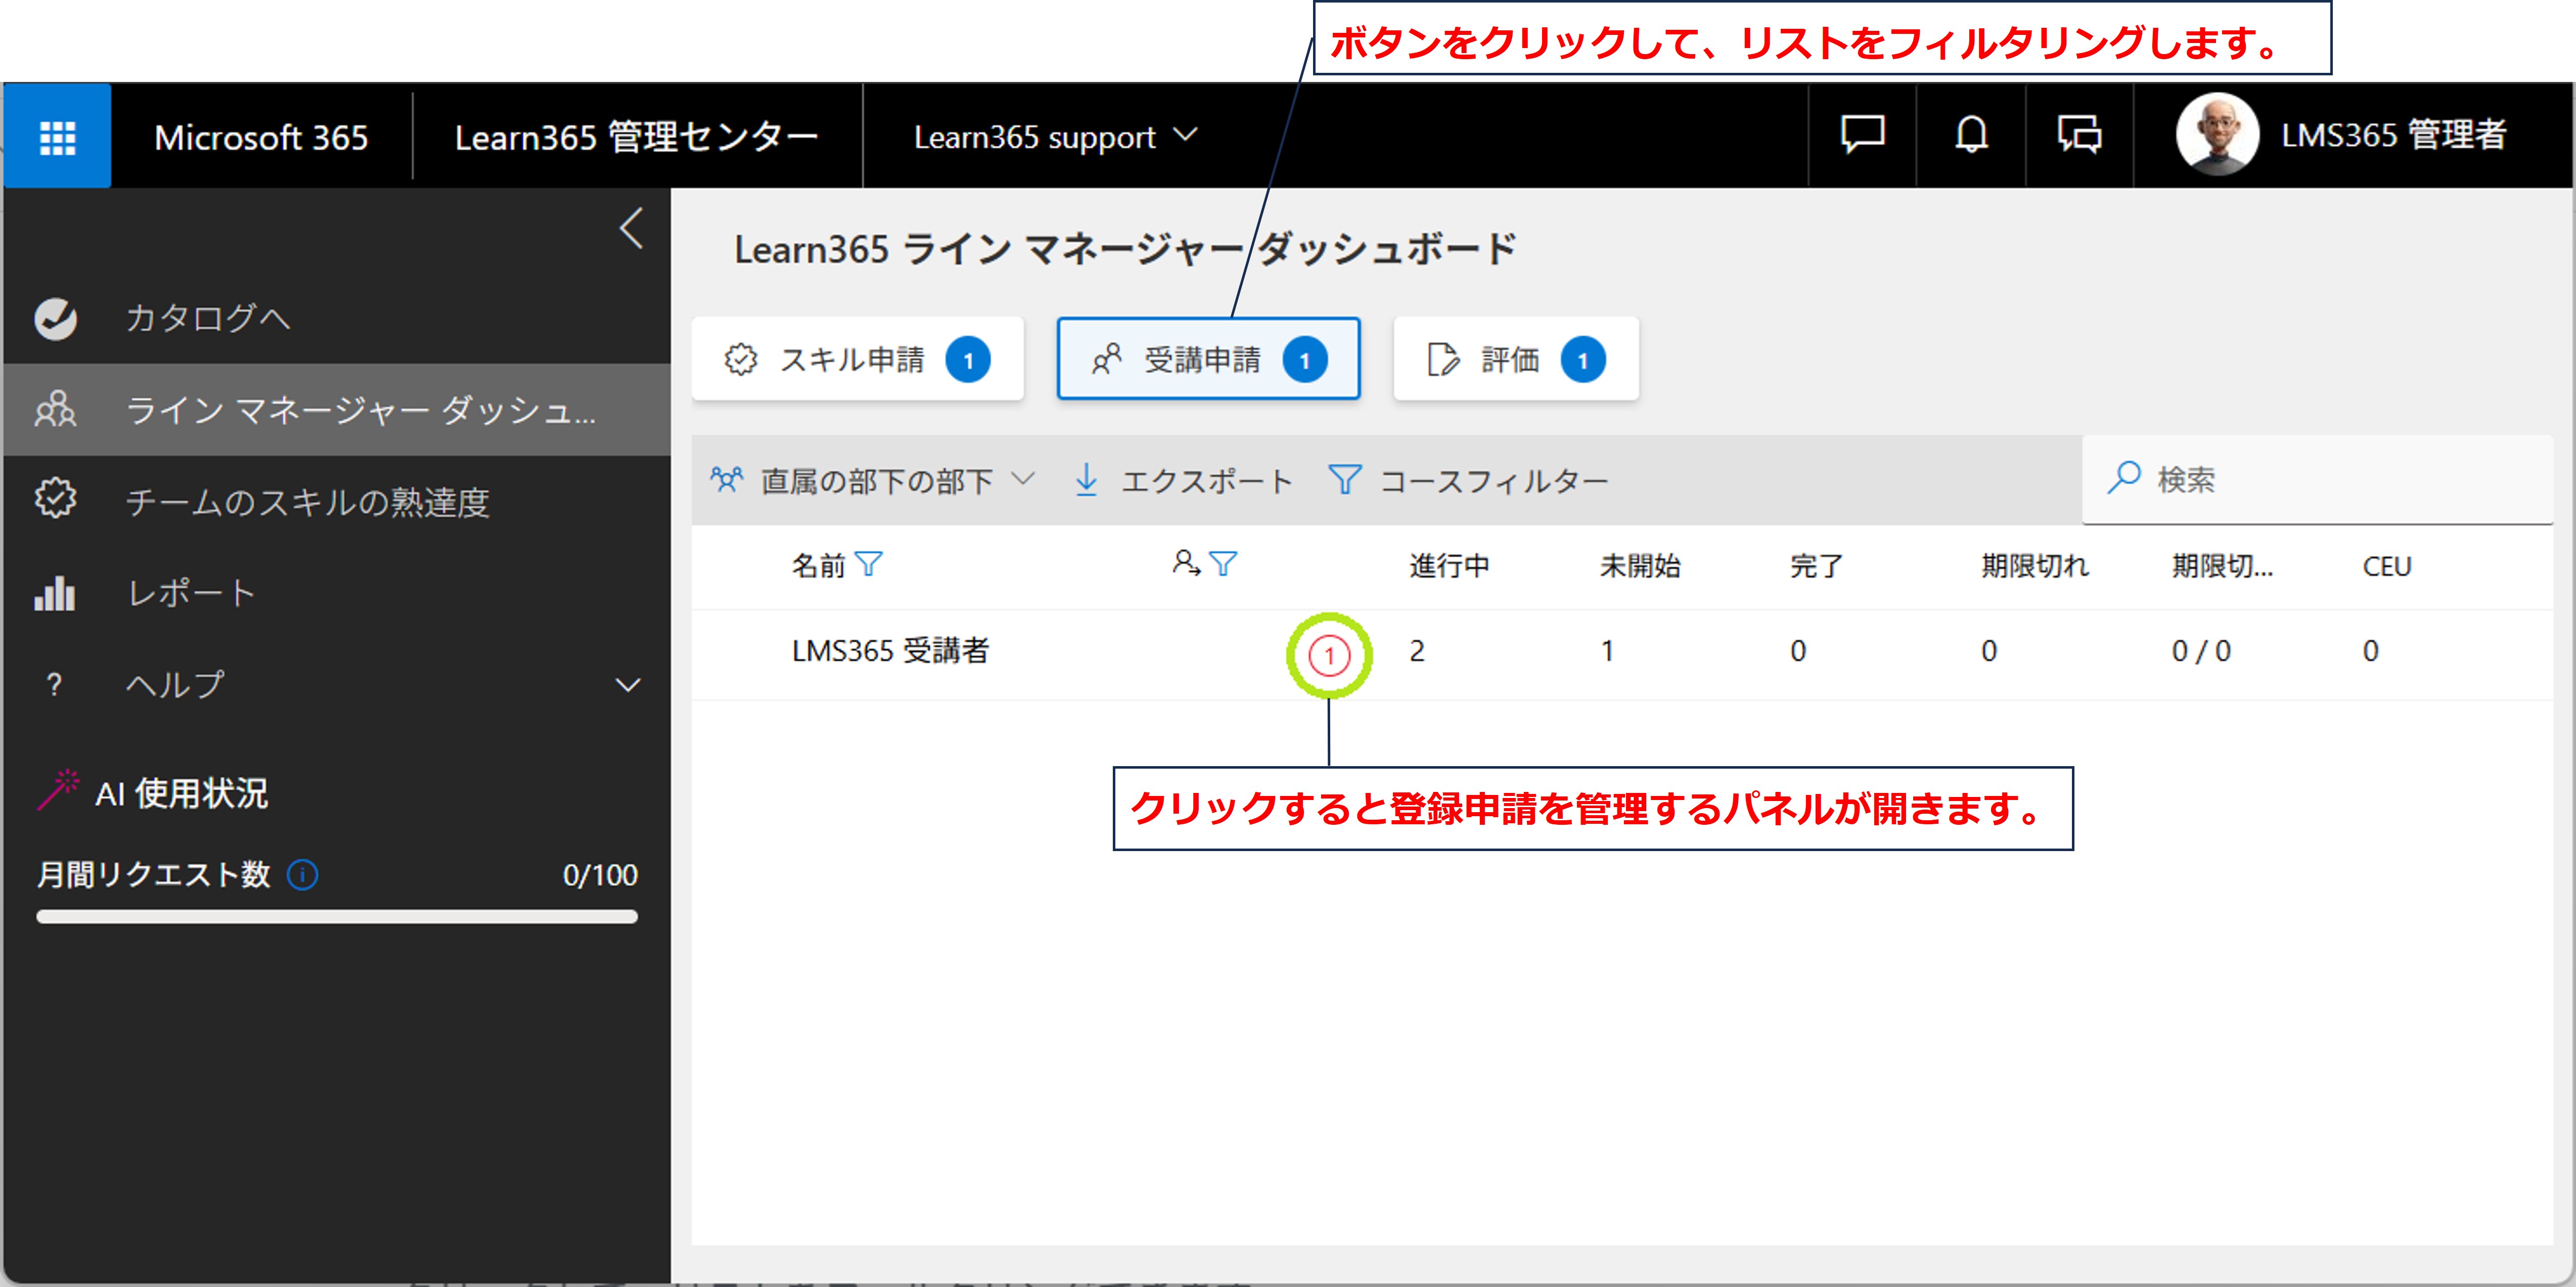Screen dimensions: 2576x1287
Task: Click the search magnifier icon
Action: pyautogui.click(x=2124, y=478)
